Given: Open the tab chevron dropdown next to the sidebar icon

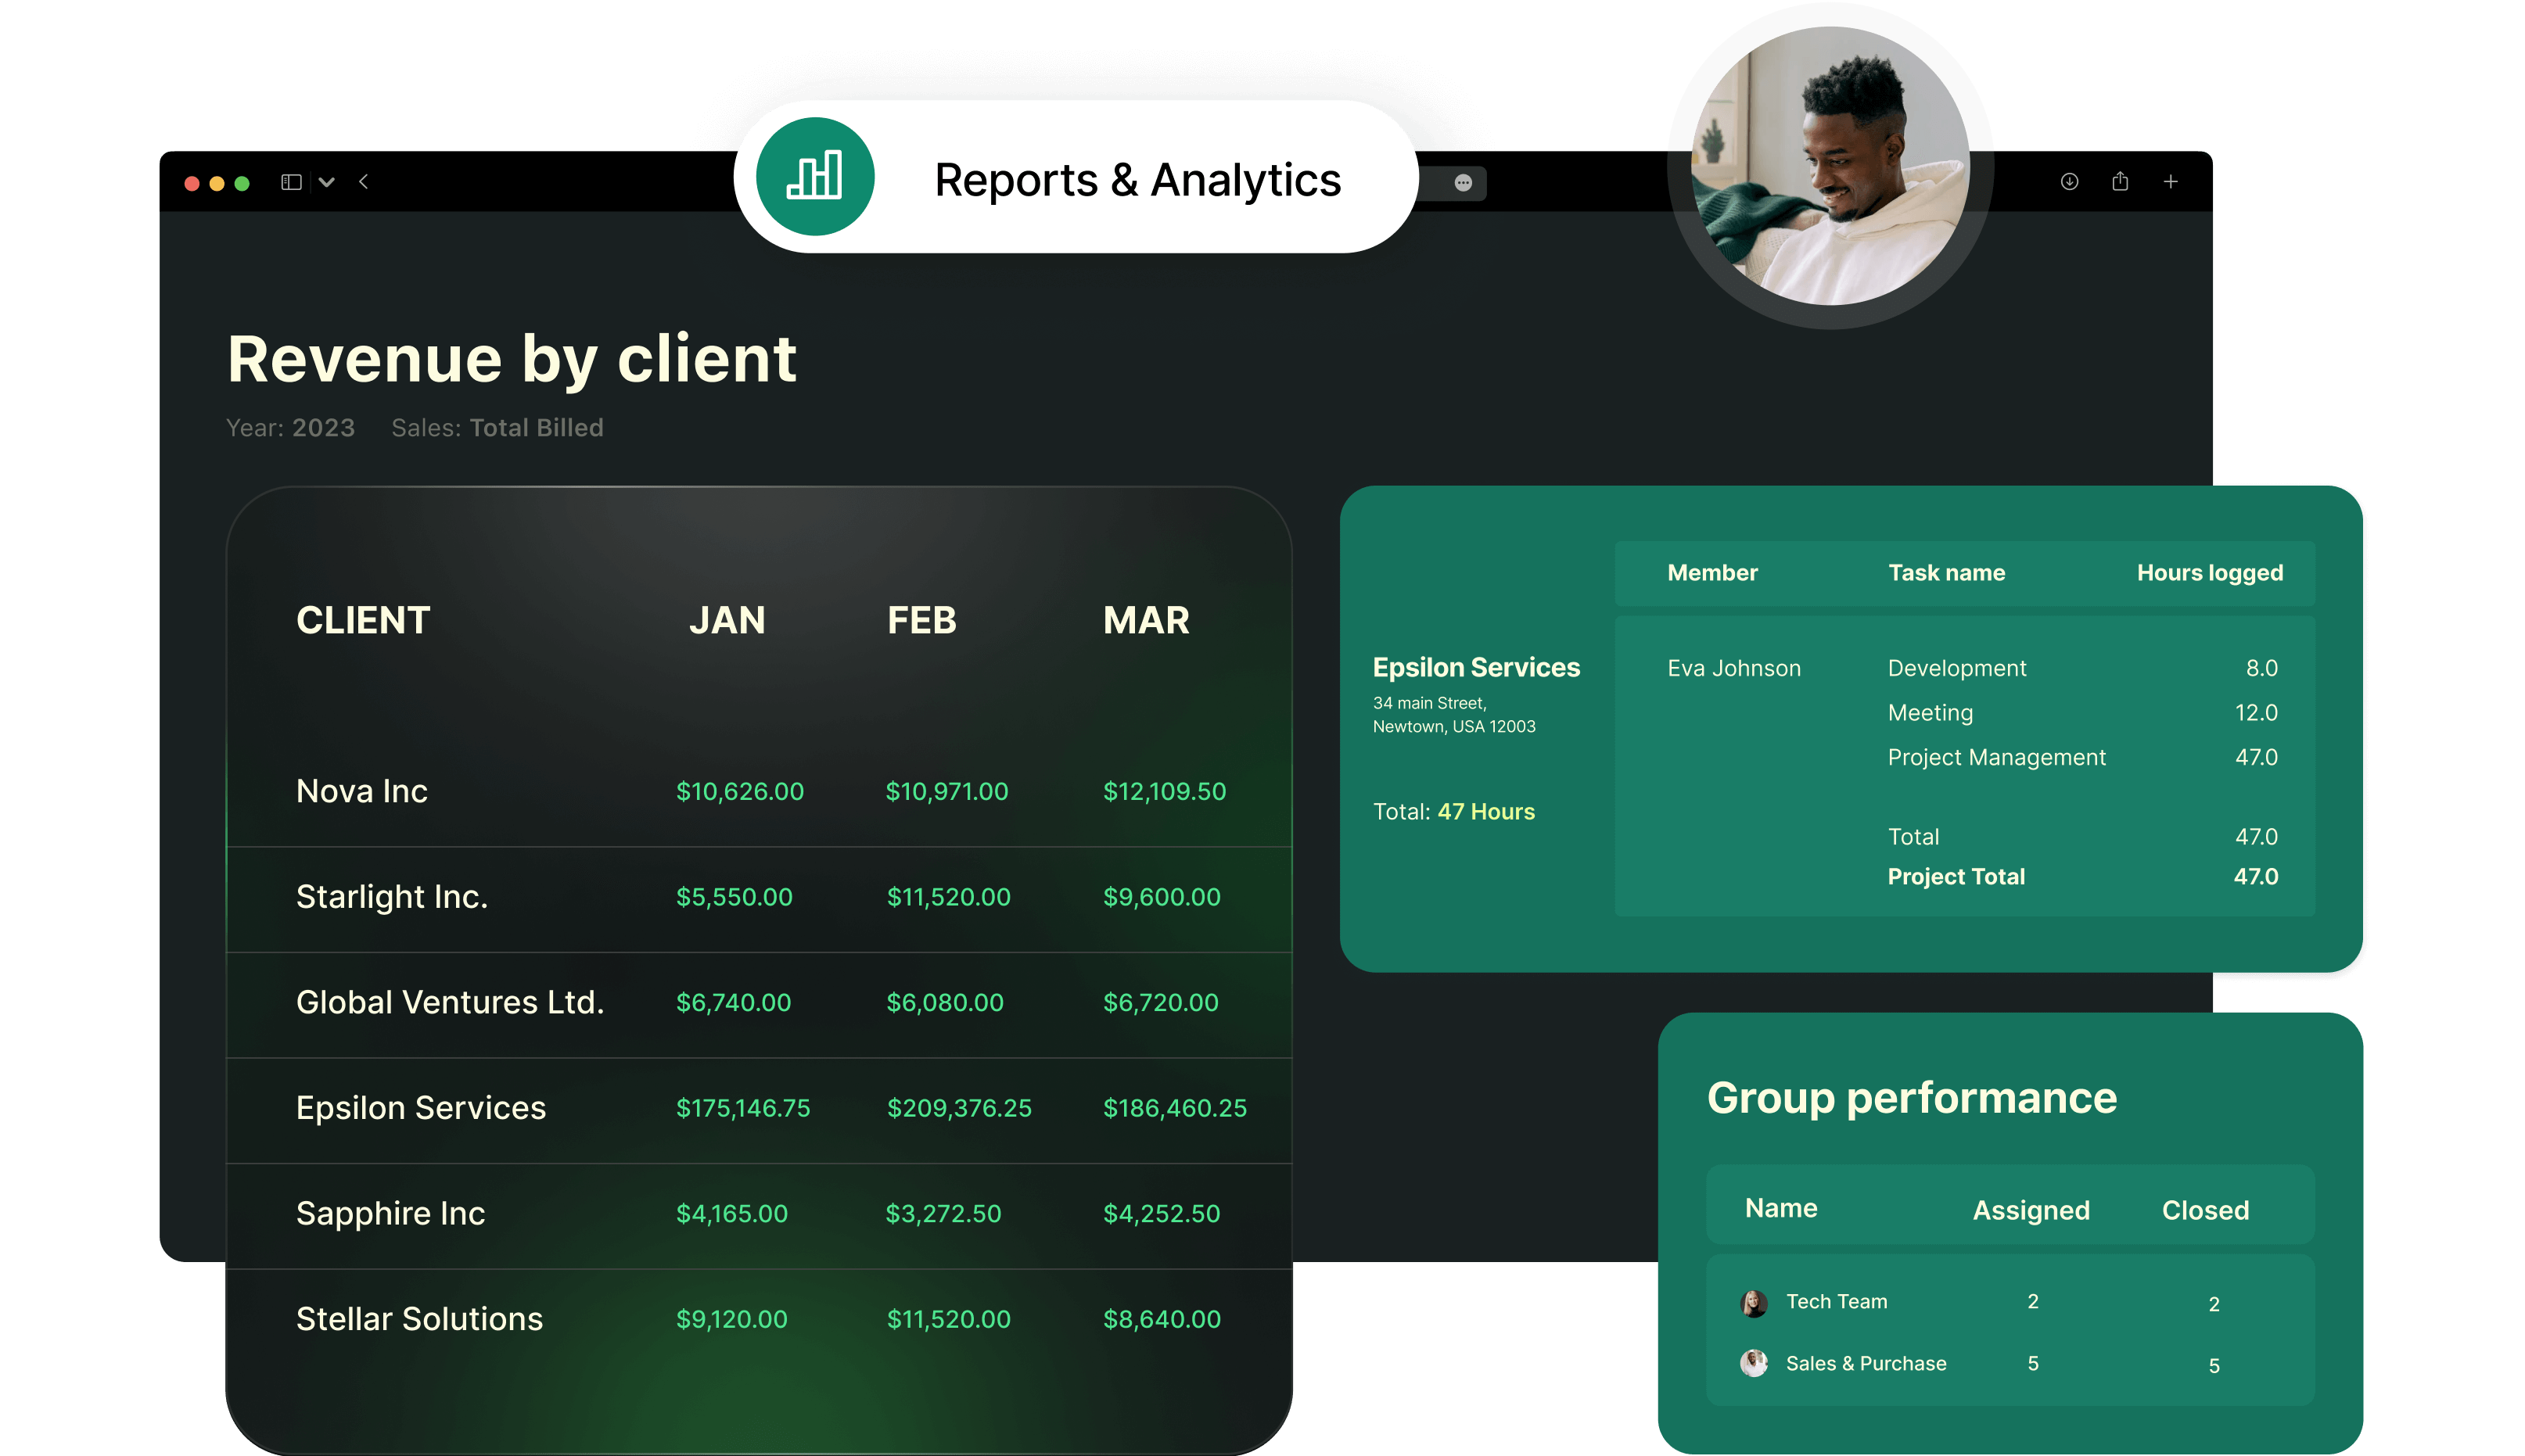Looking at the screenshot, I should coord(327,181).
